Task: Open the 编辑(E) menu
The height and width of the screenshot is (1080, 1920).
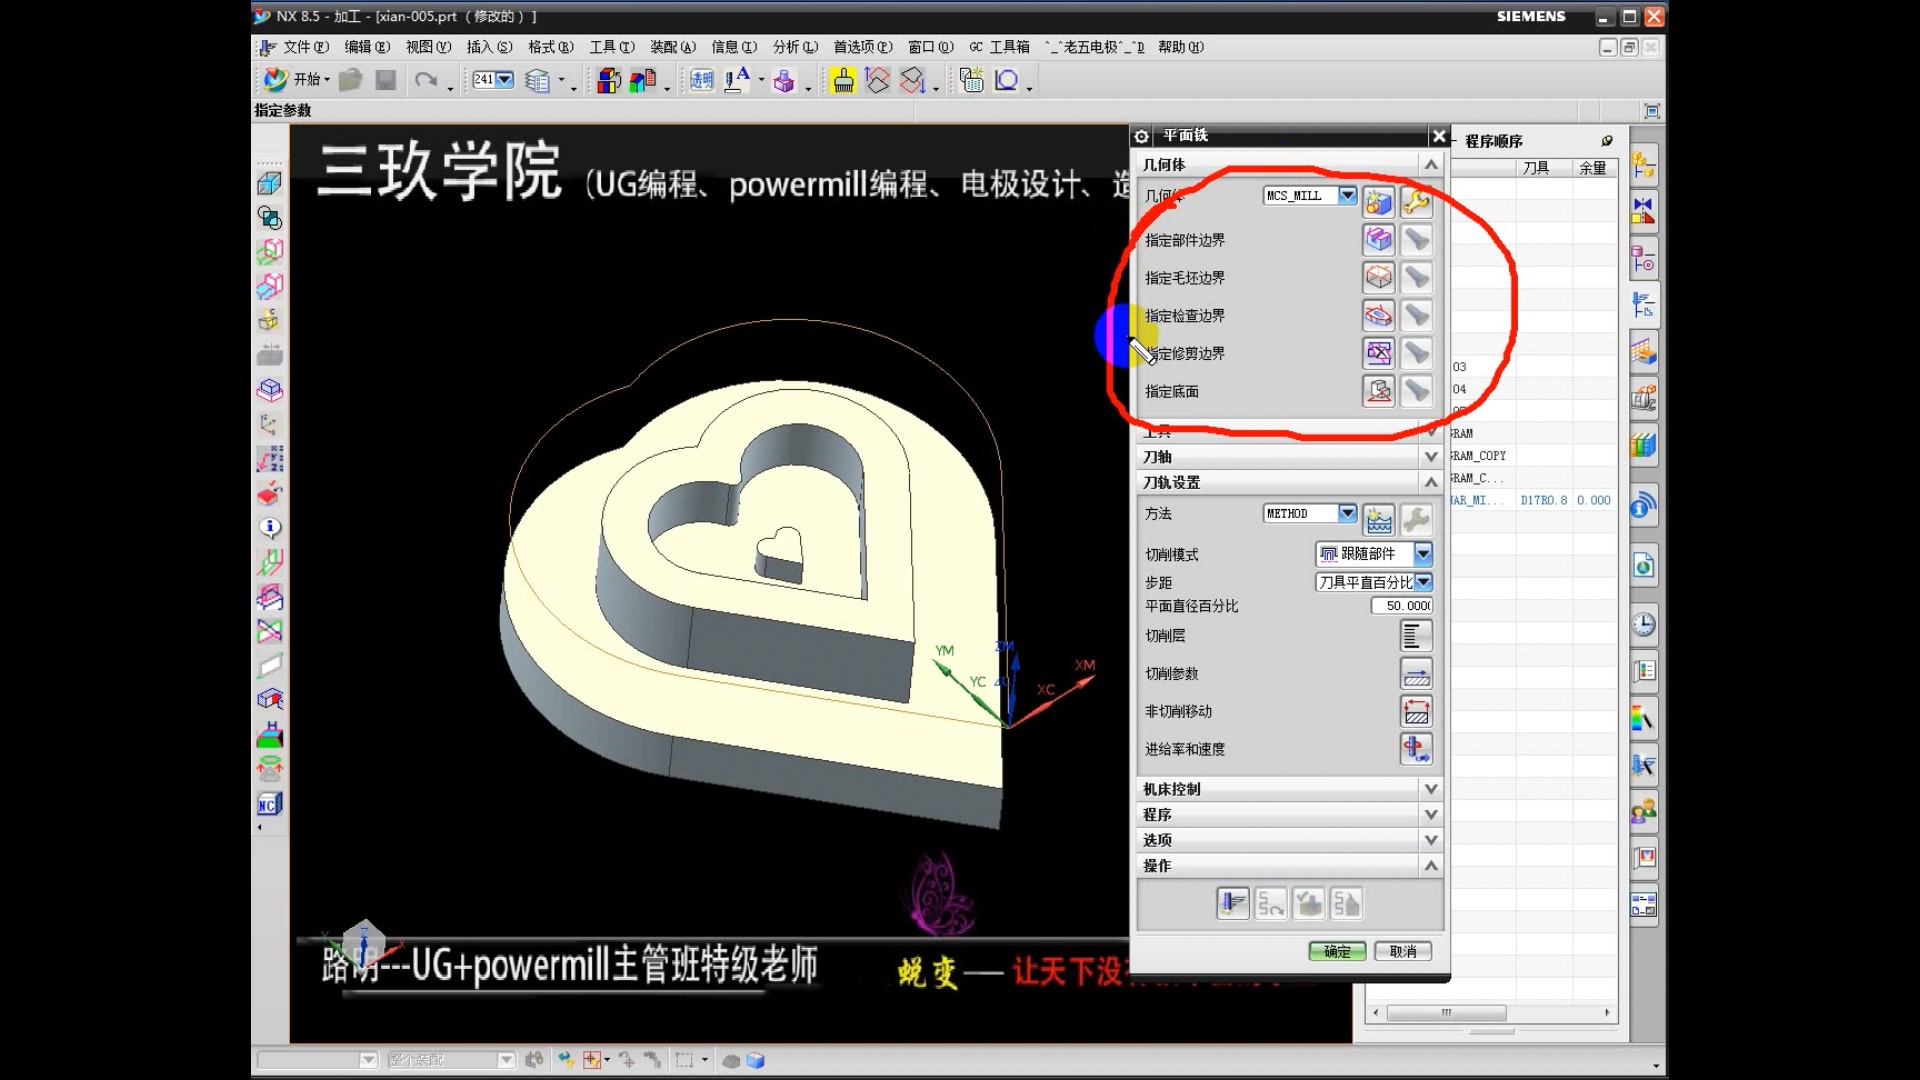Action: coord(367,47)
